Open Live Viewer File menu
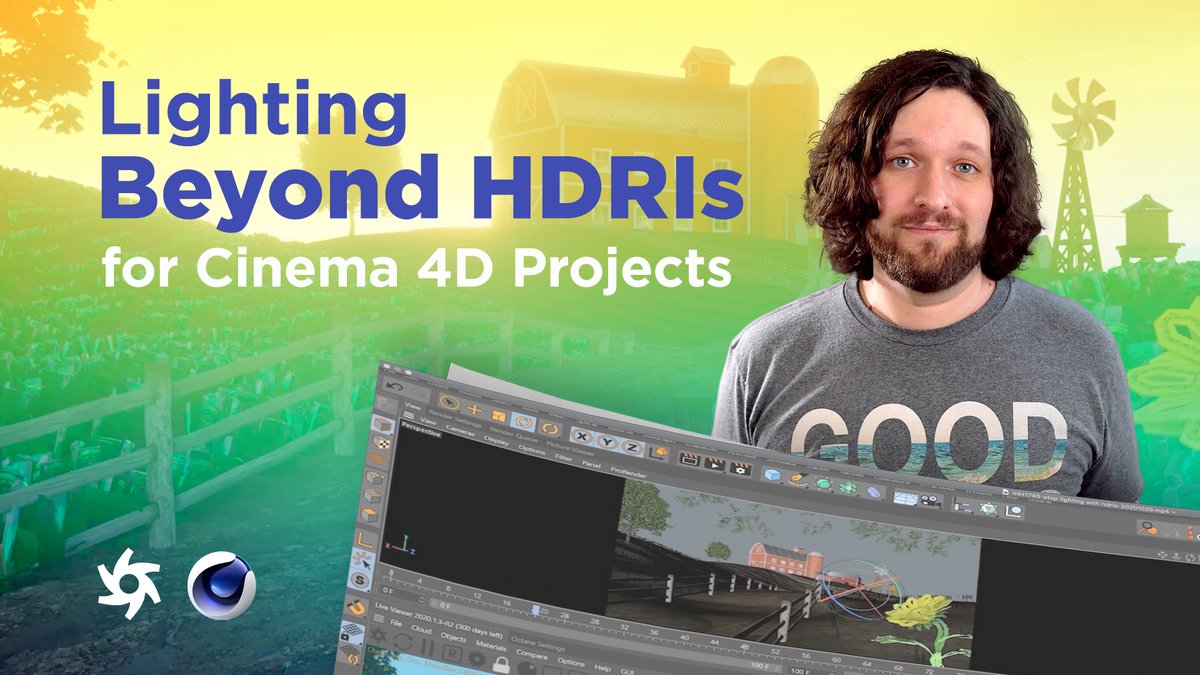 pos(396,623)
